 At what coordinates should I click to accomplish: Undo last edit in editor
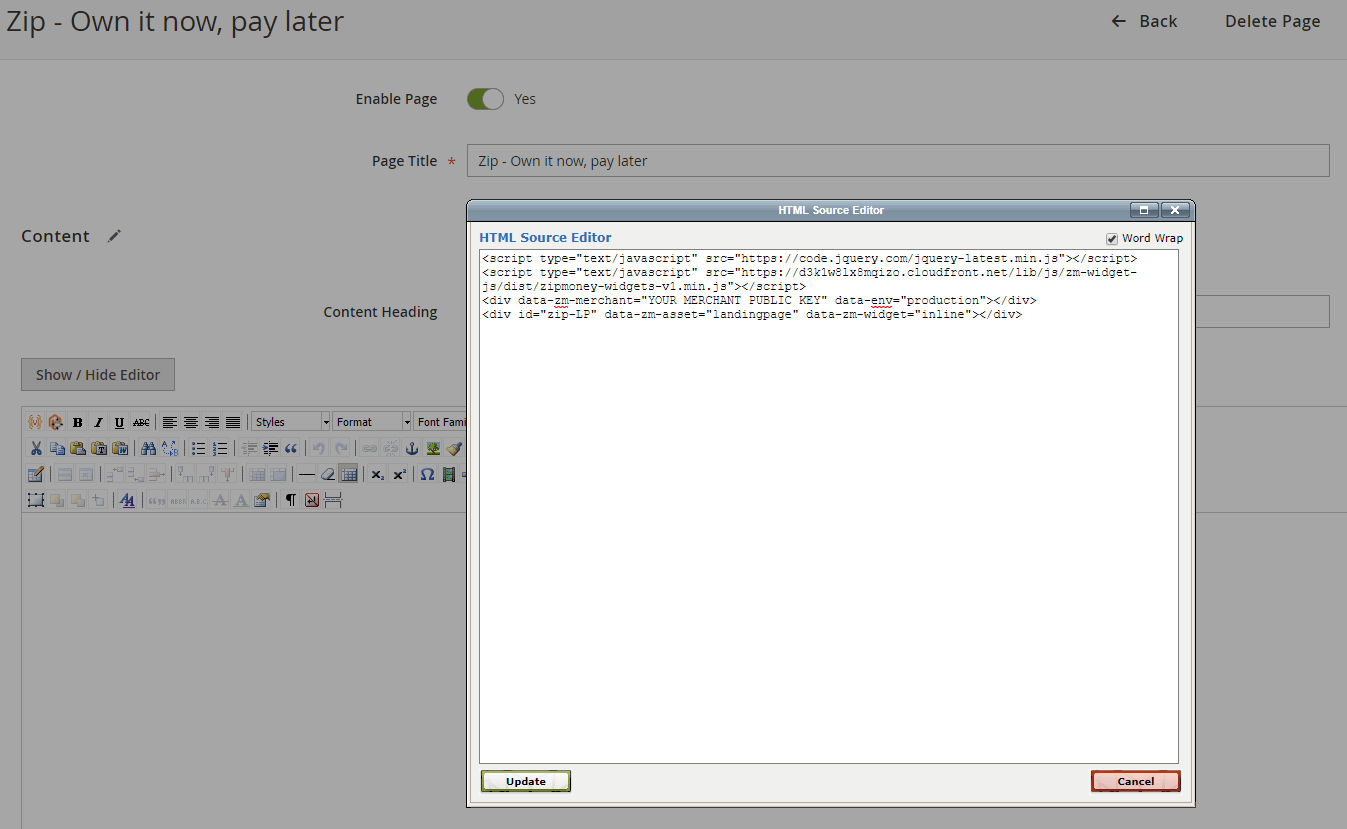coord(318,448)
